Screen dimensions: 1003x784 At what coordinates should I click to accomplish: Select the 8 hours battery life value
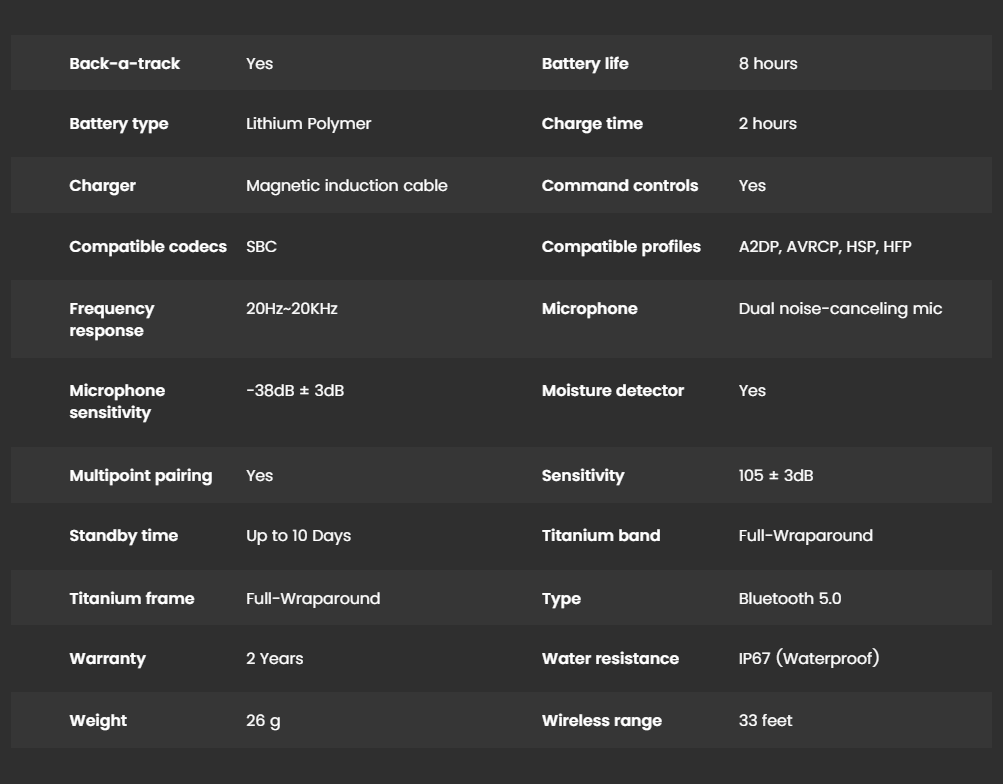[x=767, y=63]
